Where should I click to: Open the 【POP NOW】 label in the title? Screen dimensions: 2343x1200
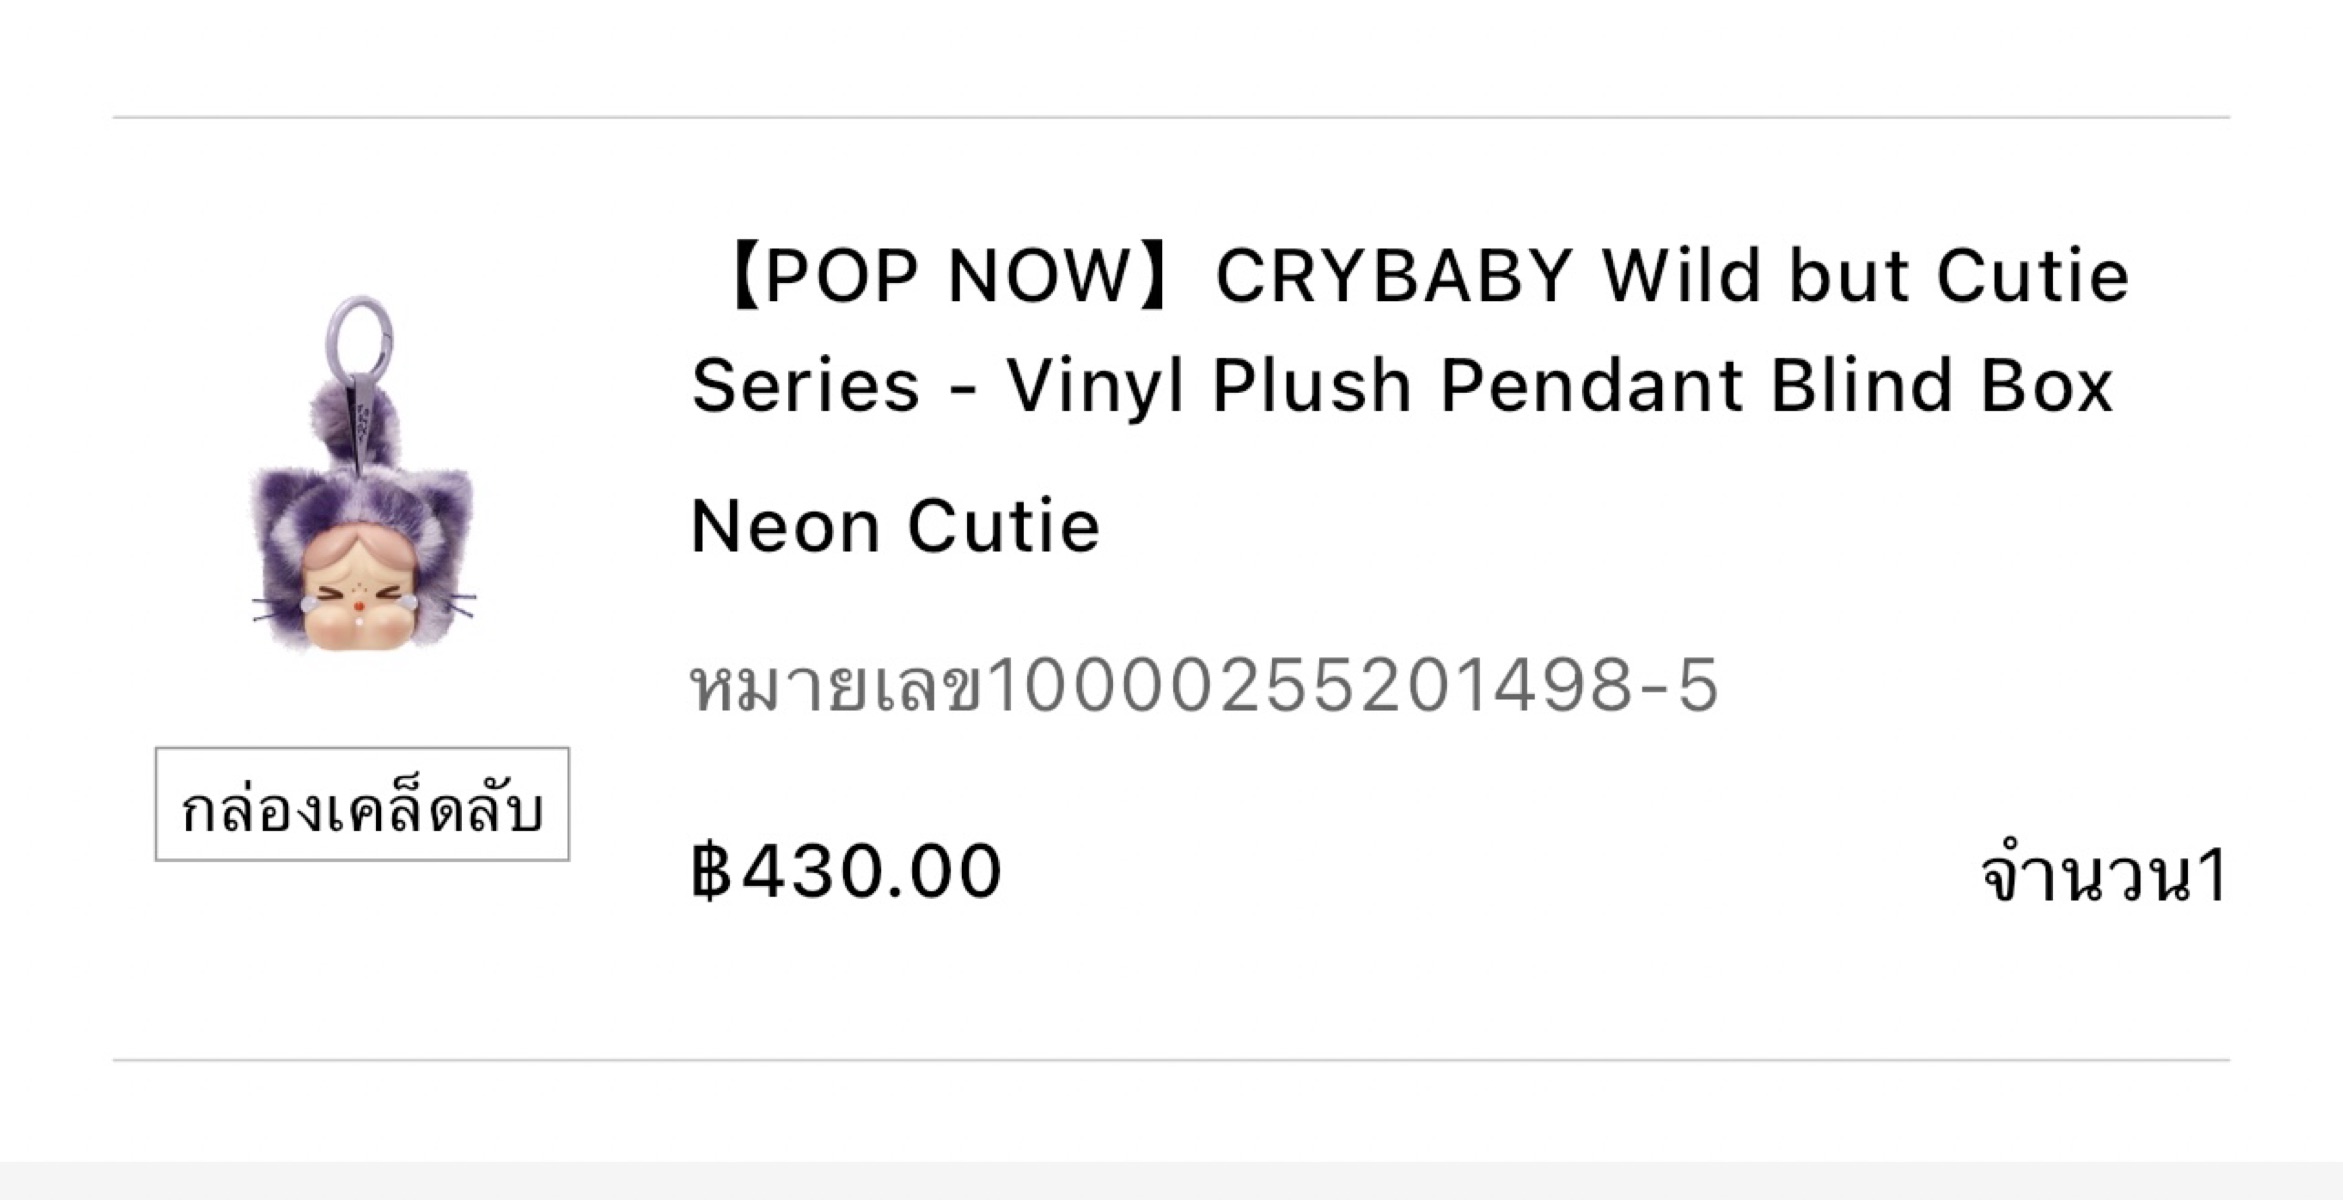[948, 275]
